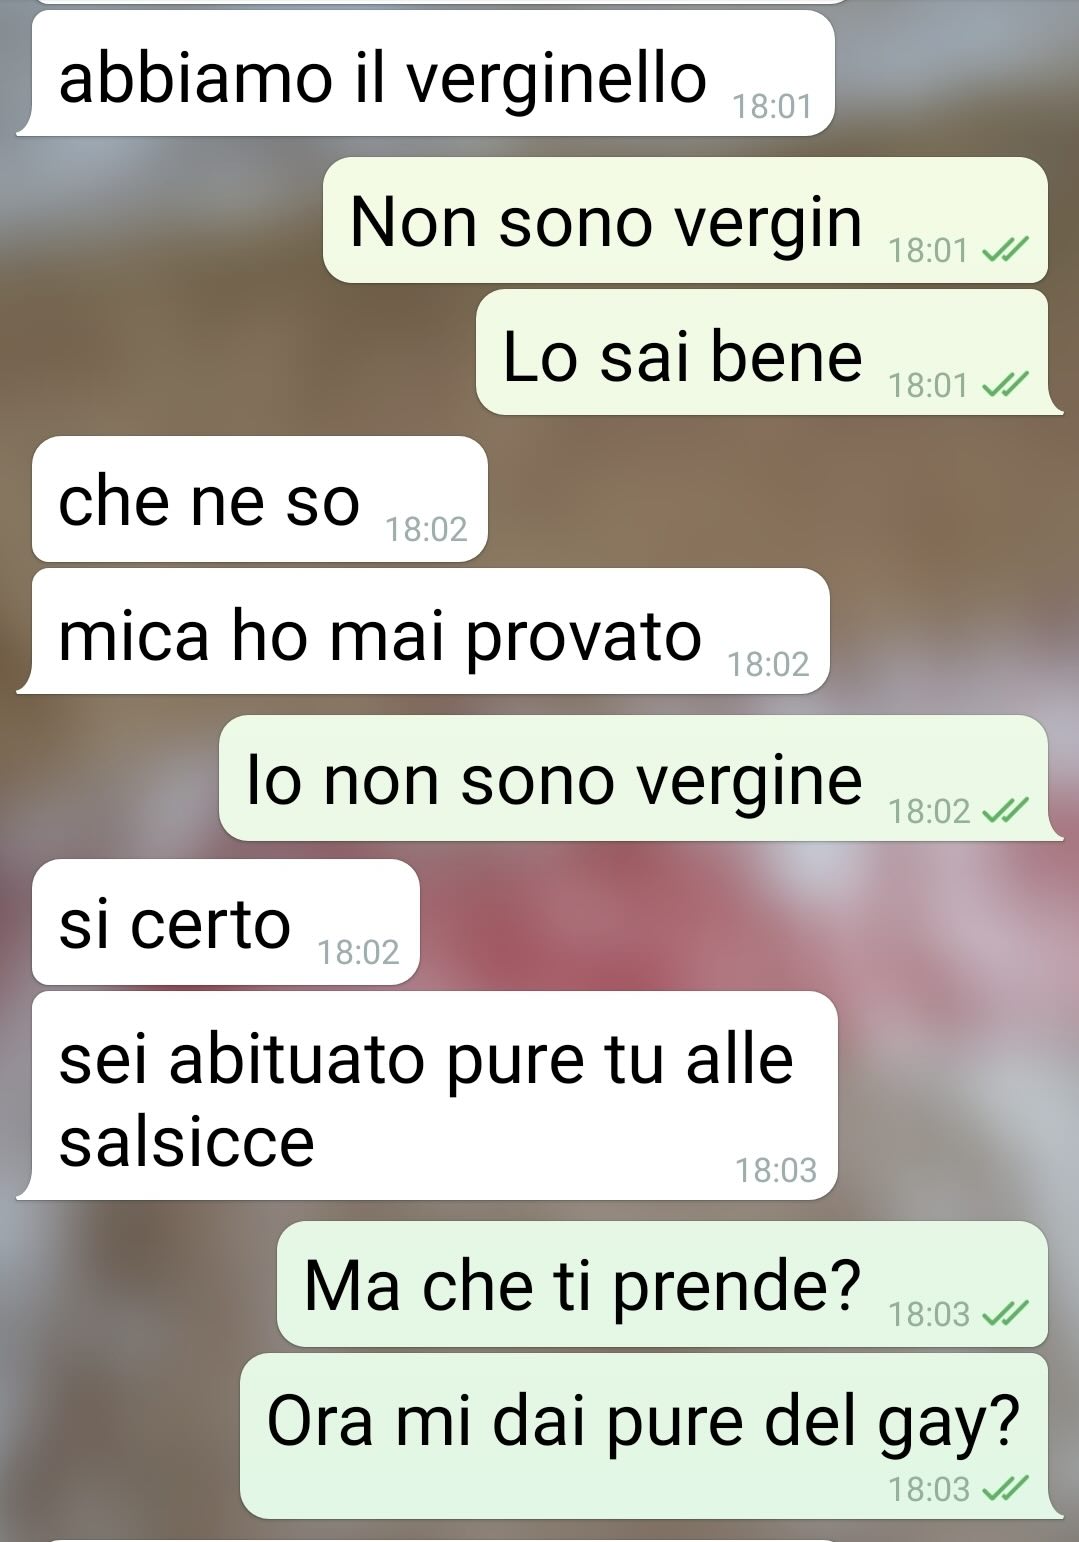The height and width of the screenshot is (1542, 1079).
Task: Tap the read ticks on "Ora mi dai pure del gay?"
Action: 1004,1490
